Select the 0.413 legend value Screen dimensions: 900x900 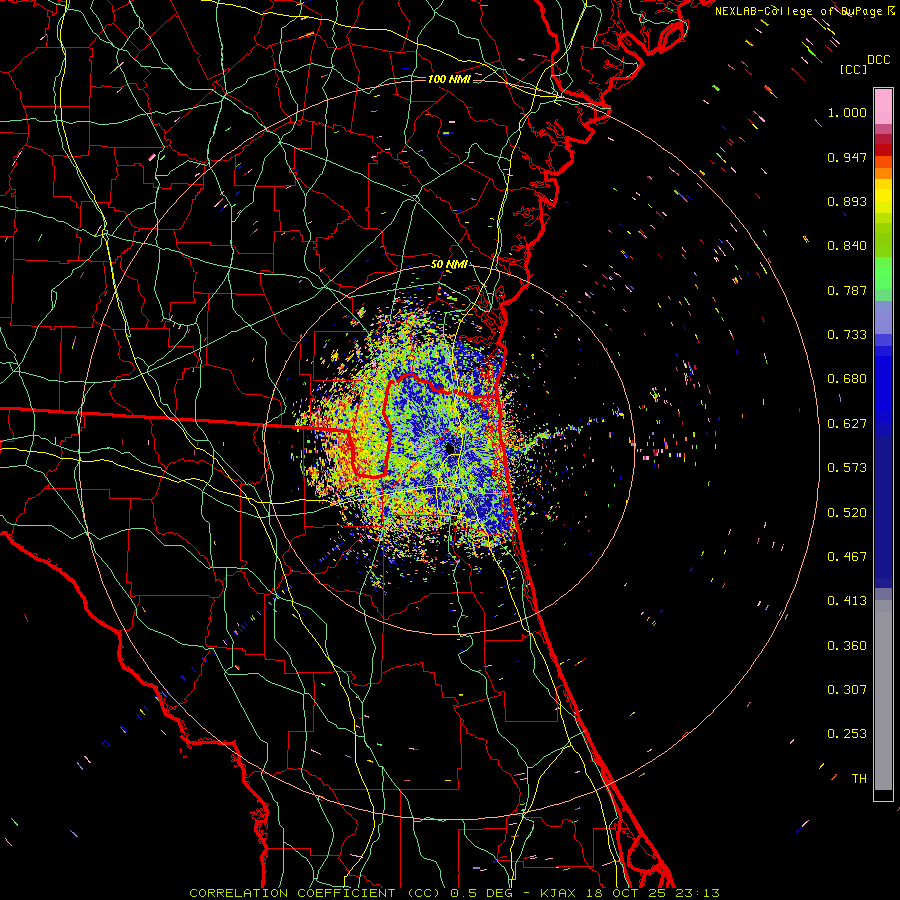click(x=847, y=601)
